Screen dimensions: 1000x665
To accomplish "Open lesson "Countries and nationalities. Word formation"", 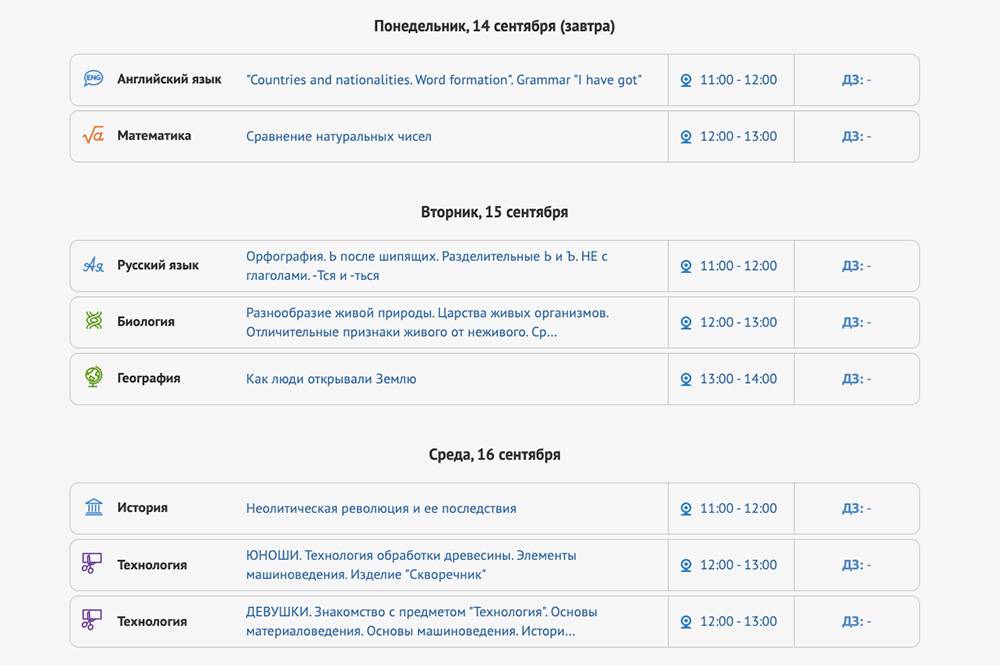I will point(443,80).
